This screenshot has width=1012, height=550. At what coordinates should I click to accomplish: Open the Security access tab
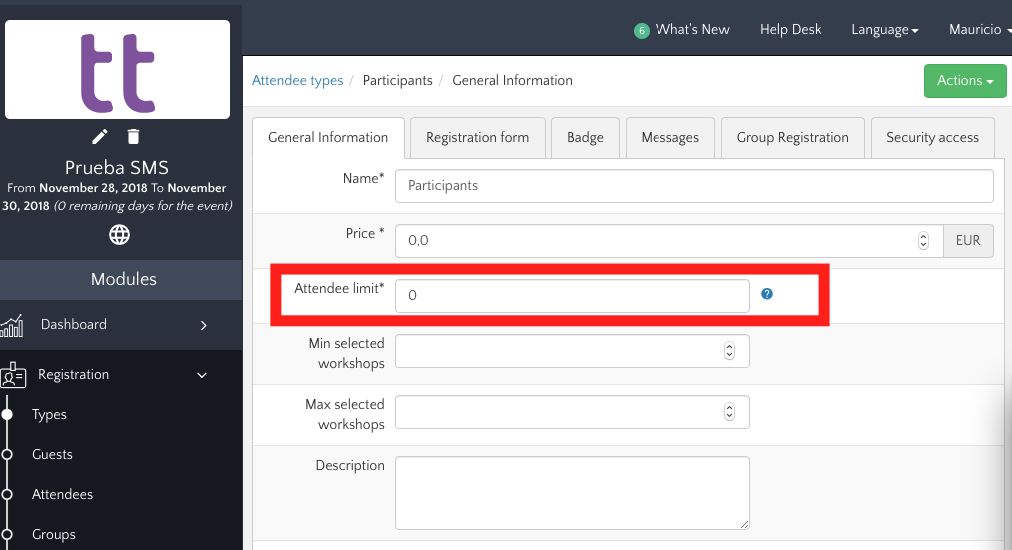932,138
